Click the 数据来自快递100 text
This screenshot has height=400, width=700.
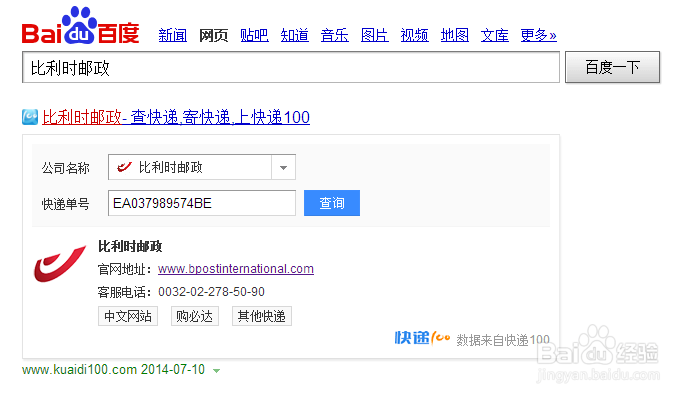click(x=503, y=340)
